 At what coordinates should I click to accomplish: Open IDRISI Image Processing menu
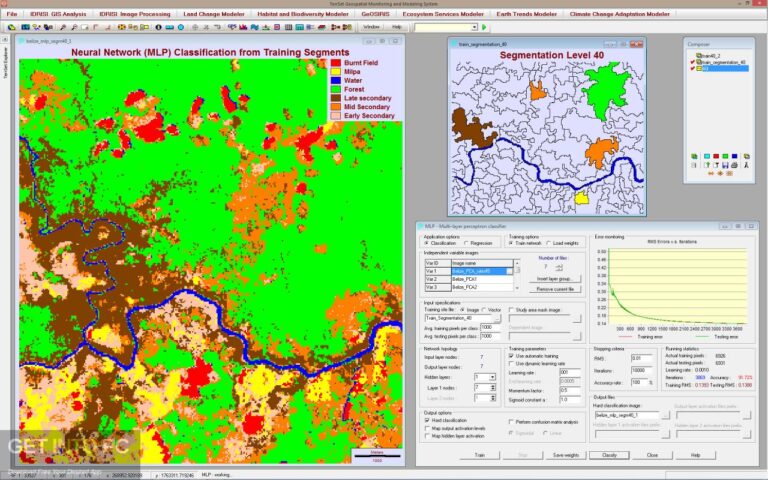tap(135, 14)
